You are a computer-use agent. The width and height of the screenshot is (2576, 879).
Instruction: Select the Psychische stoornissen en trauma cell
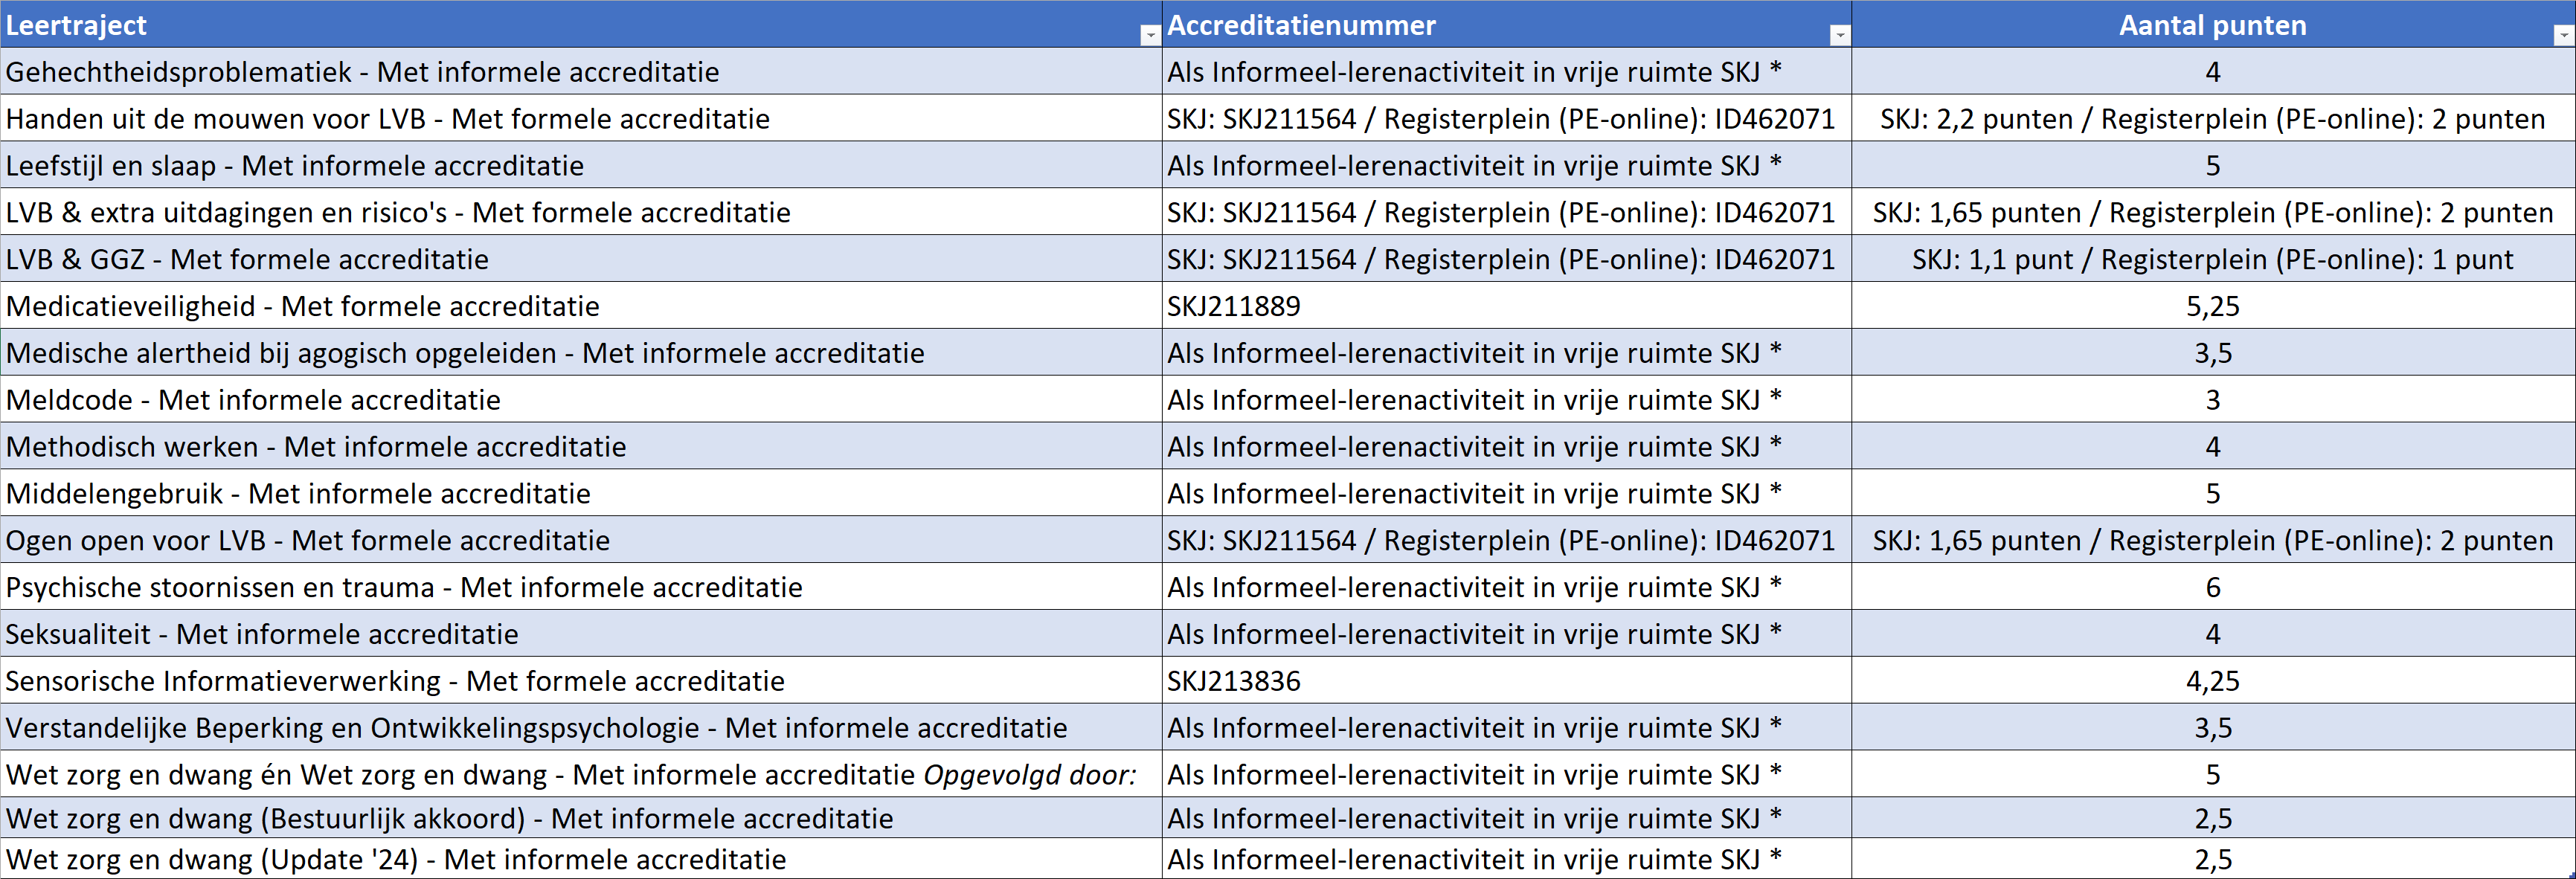pyautogui.click(x=581, y=587)
